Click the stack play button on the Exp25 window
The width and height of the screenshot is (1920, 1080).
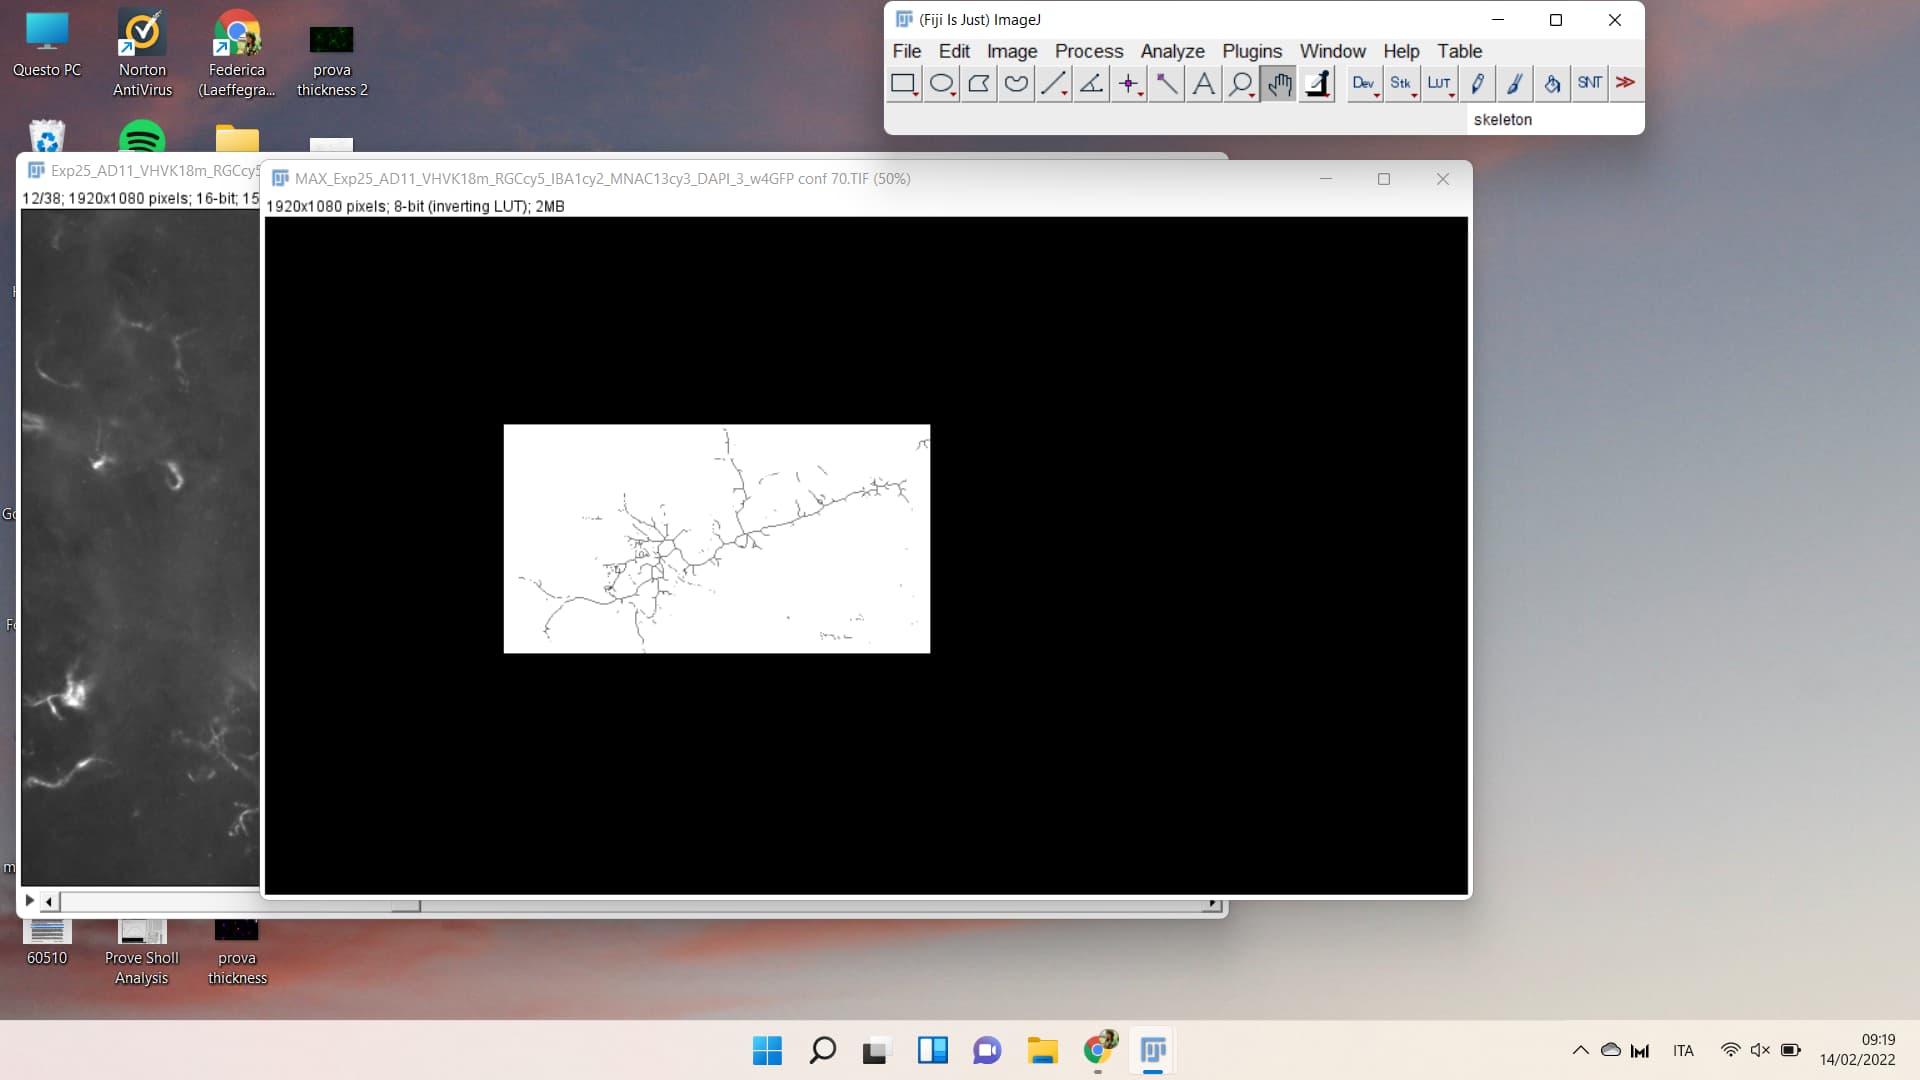tap(28, 899)
